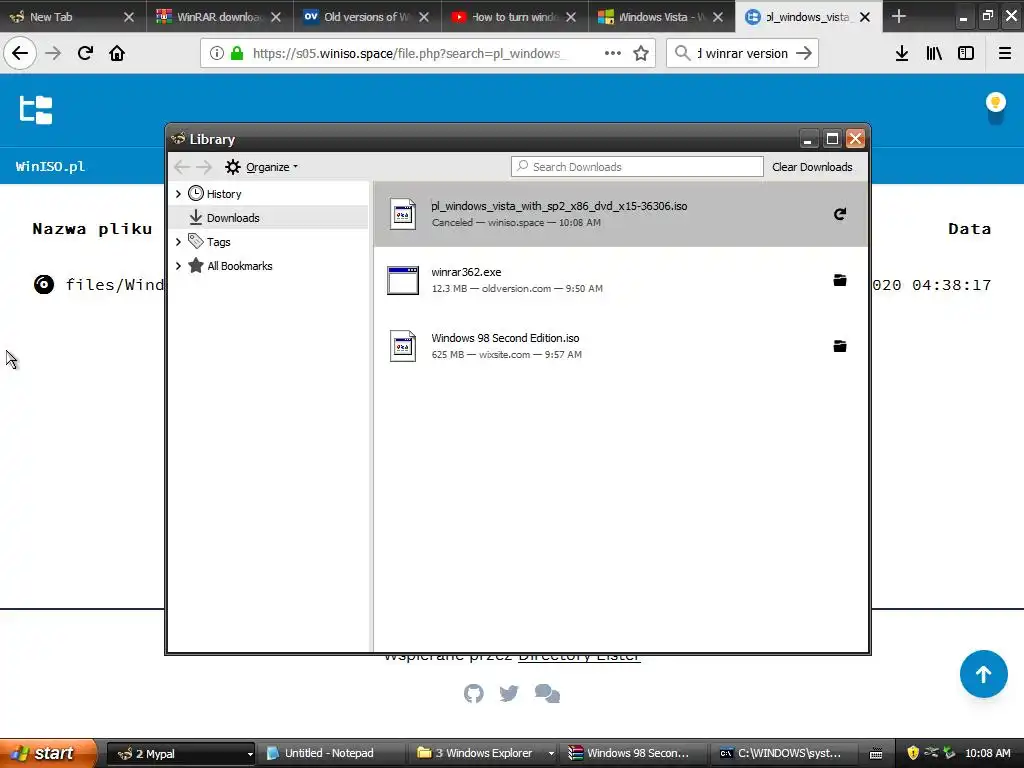The height and width of the screenshot is (768, 1024).
Task: Expand the History tree node
Action: [x=178, y=194]
